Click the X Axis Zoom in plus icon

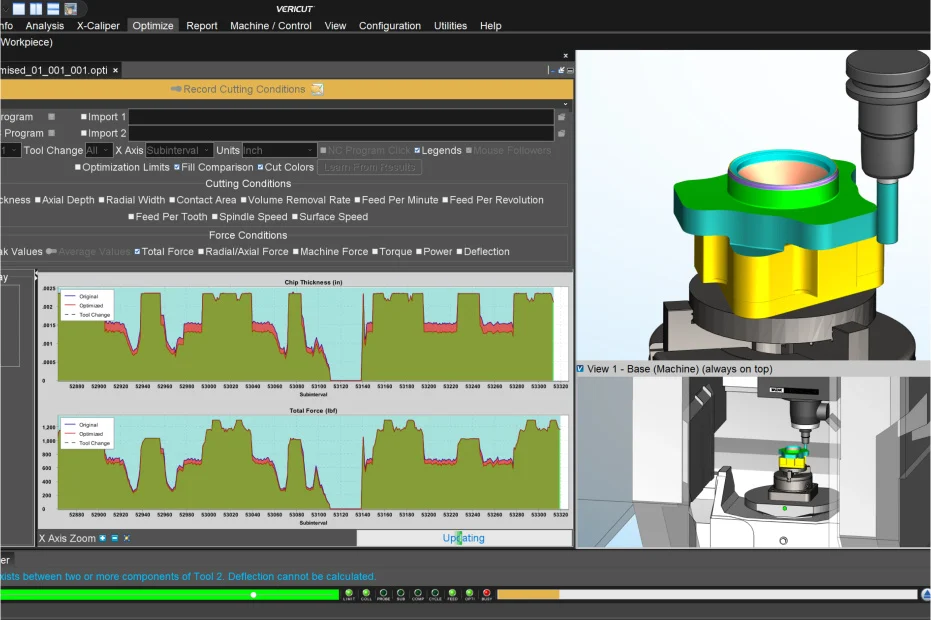tap(103, 538)
